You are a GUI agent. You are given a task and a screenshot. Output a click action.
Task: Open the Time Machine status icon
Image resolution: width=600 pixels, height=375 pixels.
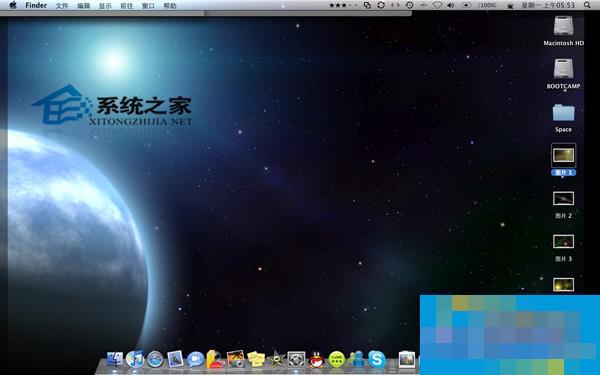pos(409,5)
